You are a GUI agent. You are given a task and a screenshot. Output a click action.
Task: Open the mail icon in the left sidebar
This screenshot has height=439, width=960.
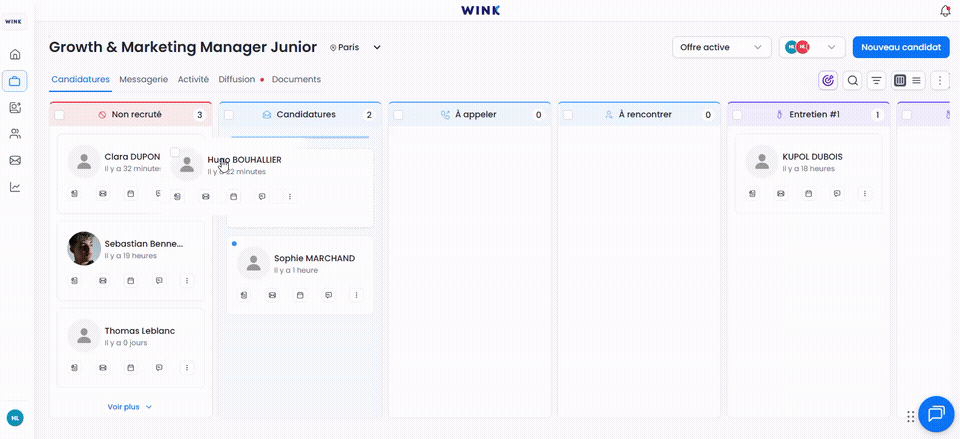point(15,160)
